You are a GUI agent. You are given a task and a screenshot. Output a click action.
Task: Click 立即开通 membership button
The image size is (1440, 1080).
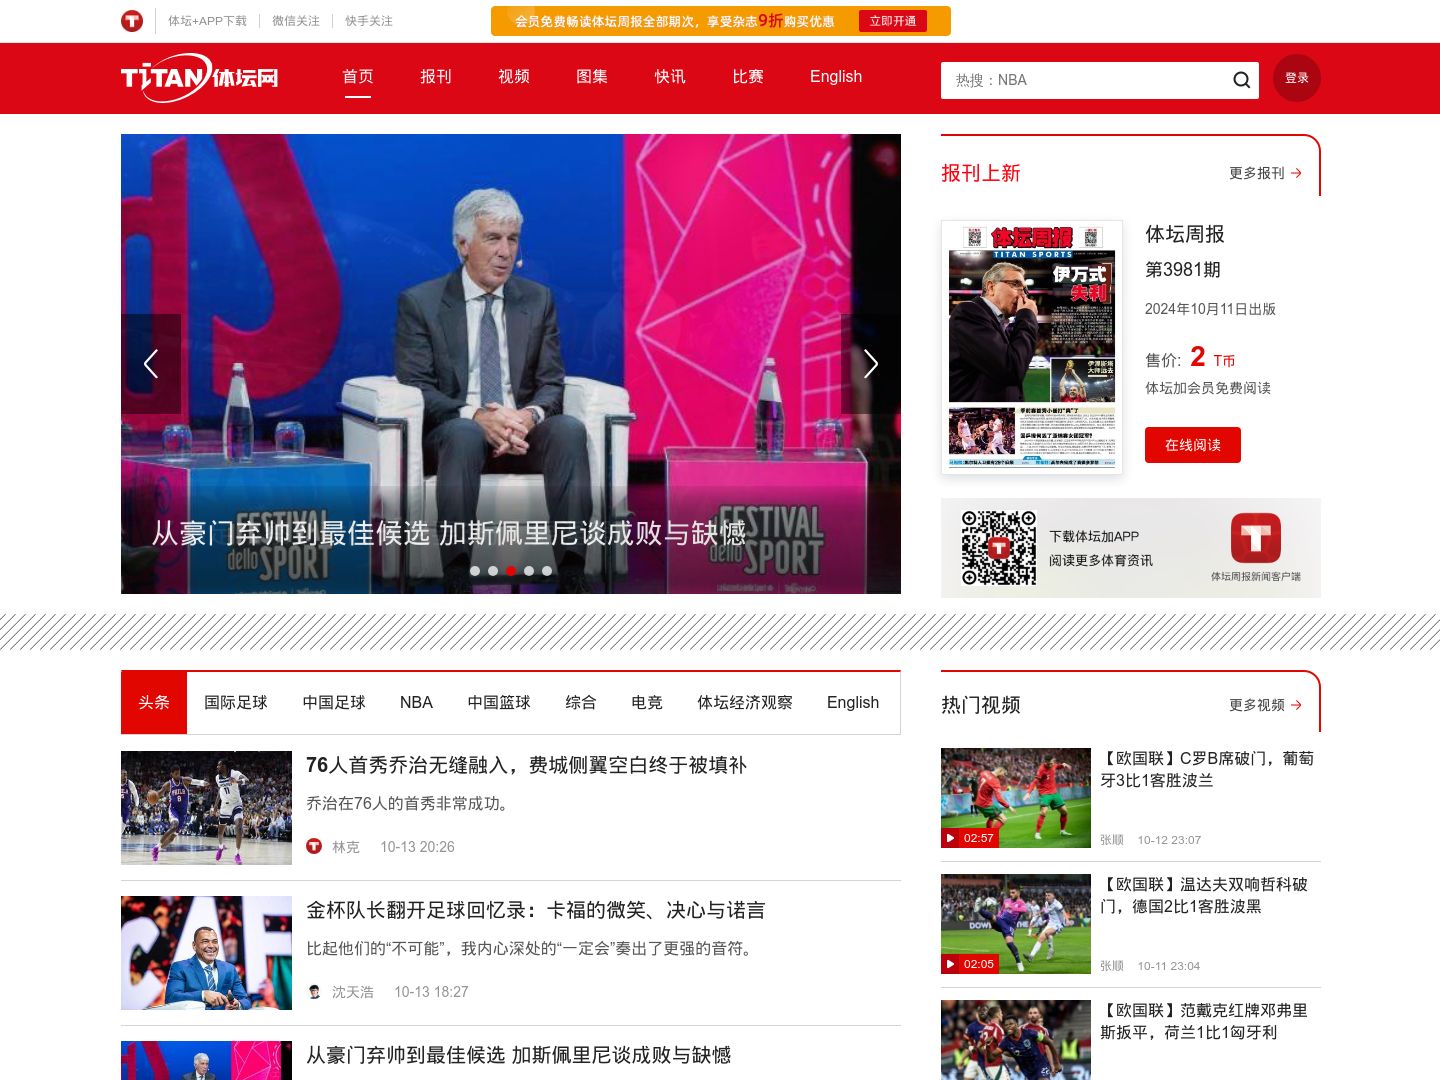(x=893, y=21)
